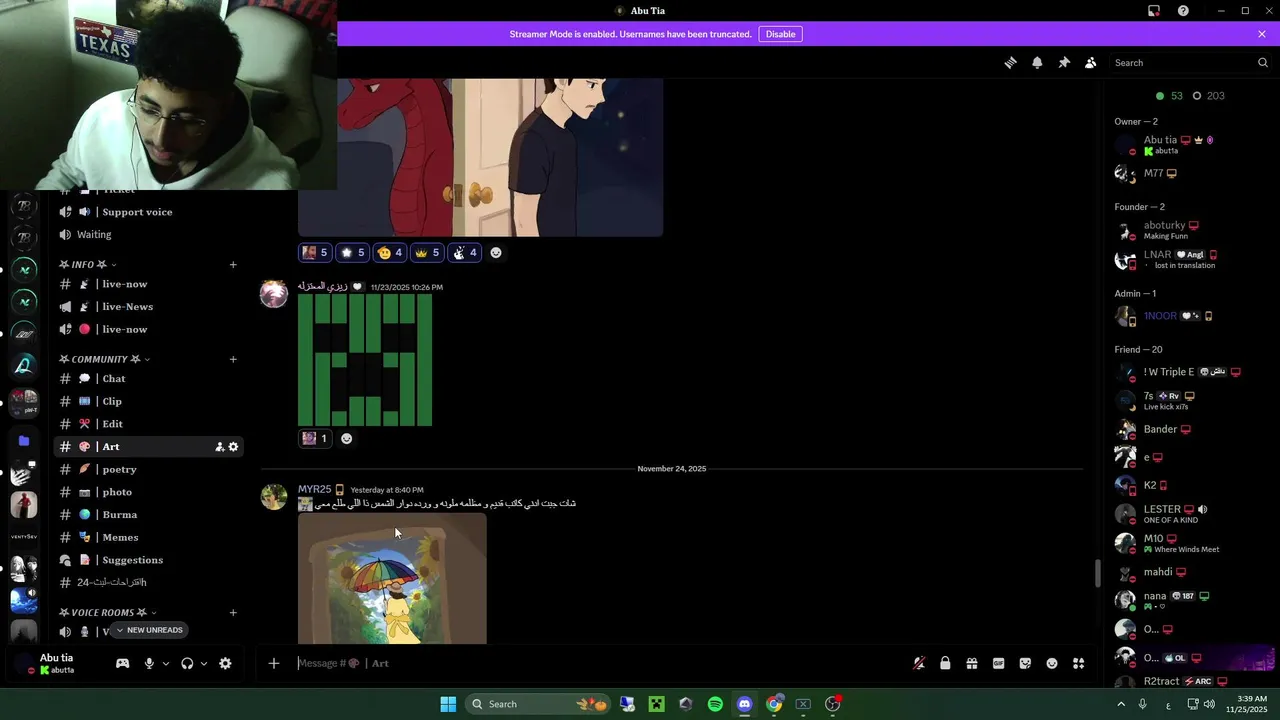Screen dimensions: 1280x720
Task: Add a channel to COMMUNITY category
Action: click(x=233, y=359)
